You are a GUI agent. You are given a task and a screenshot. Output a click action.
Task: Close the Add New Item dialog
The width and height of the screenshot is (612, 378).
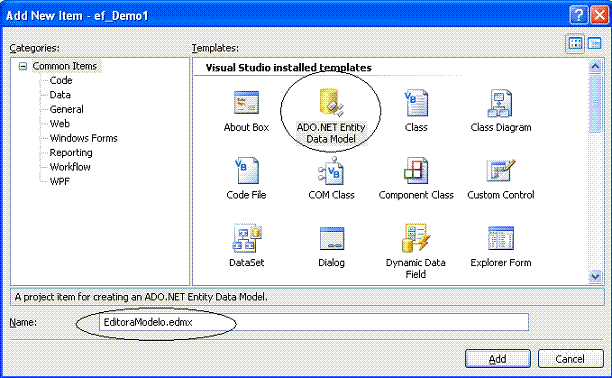tap(599, 15)
